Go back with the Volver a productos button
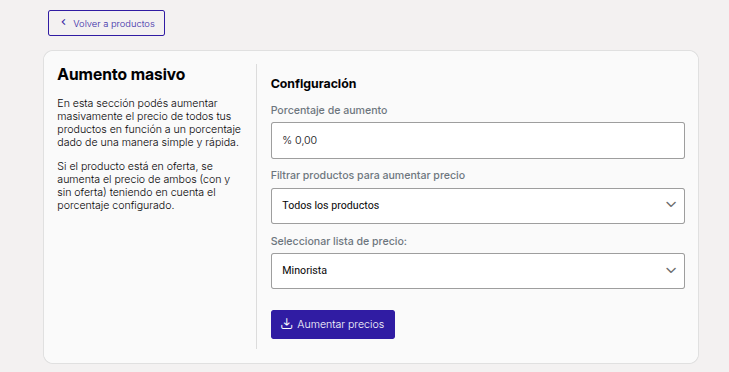This screenshot has height=372, width=729. pyautogui.click(x=106, y=23)
